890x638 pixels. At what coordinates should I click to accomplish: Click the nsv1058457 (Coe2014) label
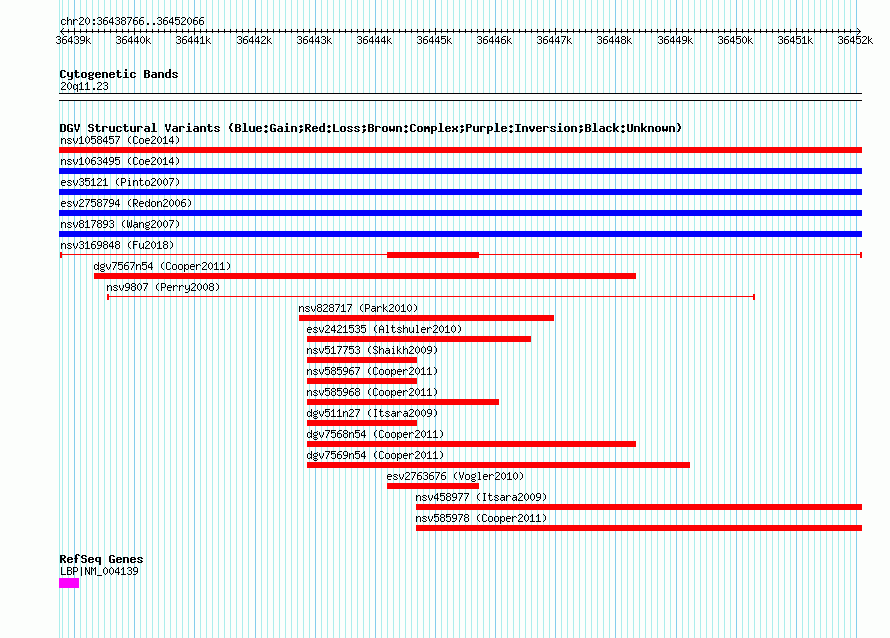coord(120,140)
